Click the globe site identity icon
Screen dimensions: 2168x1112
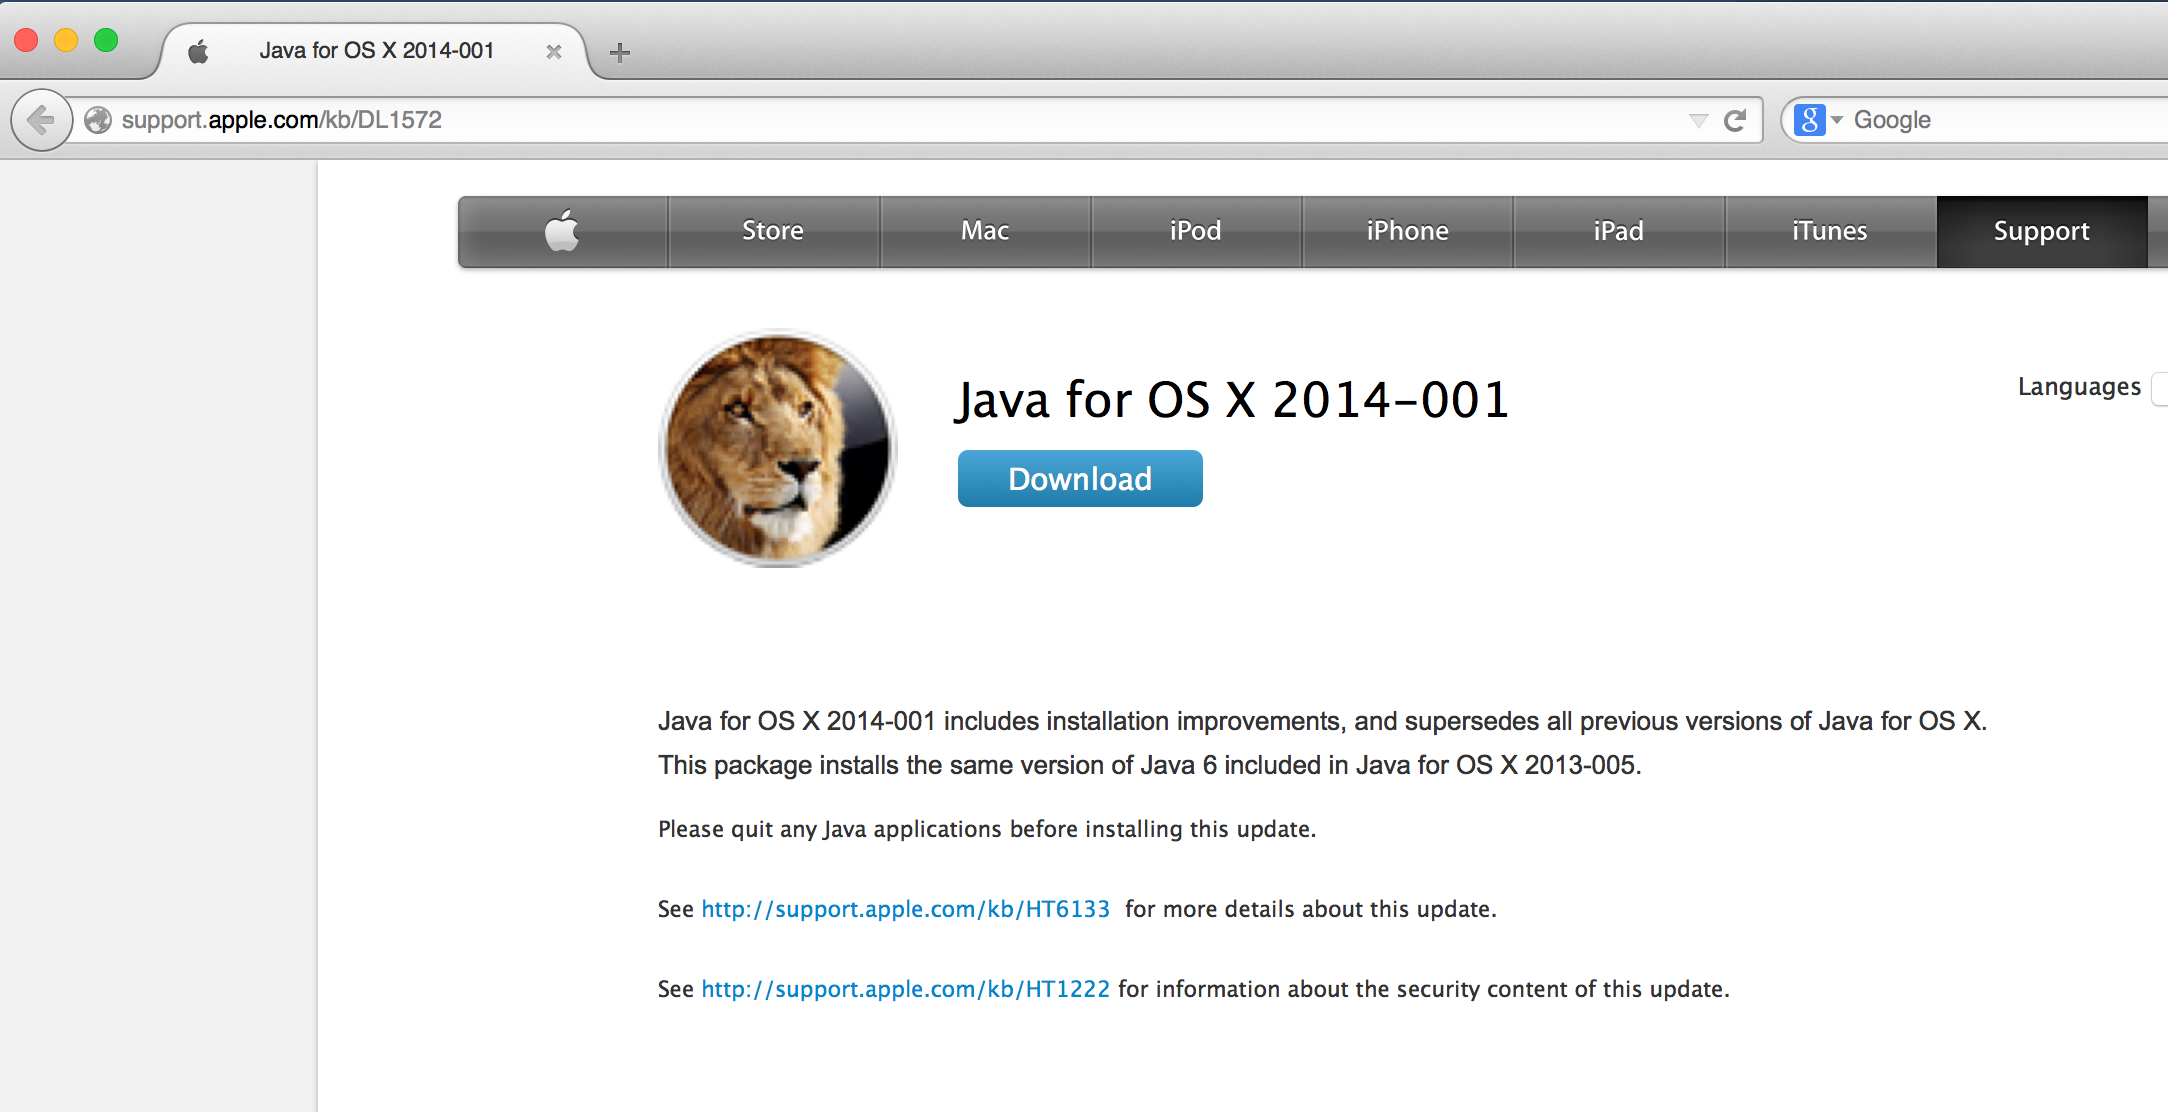tap(98, 120)
